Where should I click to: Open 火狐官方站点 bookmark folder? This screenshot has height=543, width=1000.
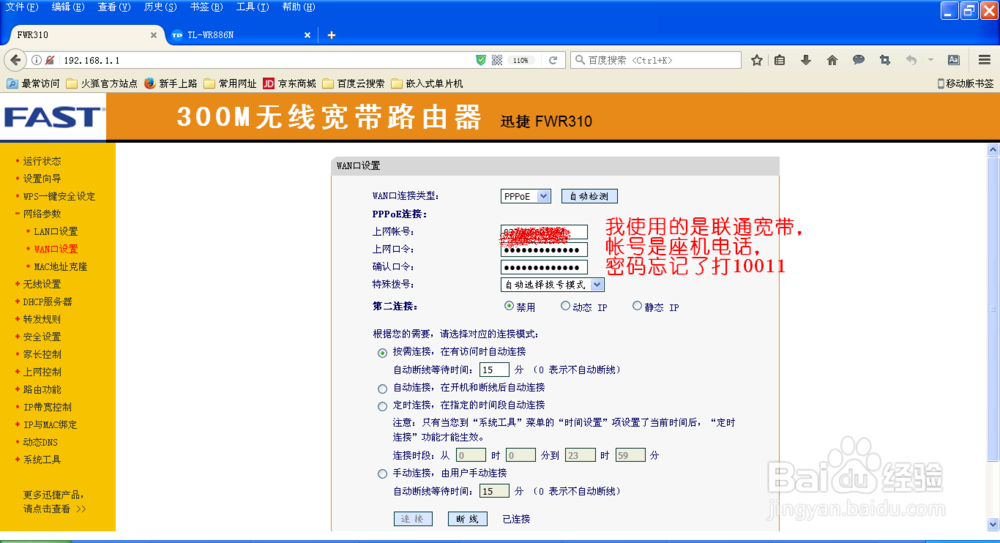pyautogui.click(x=101, y=84)
